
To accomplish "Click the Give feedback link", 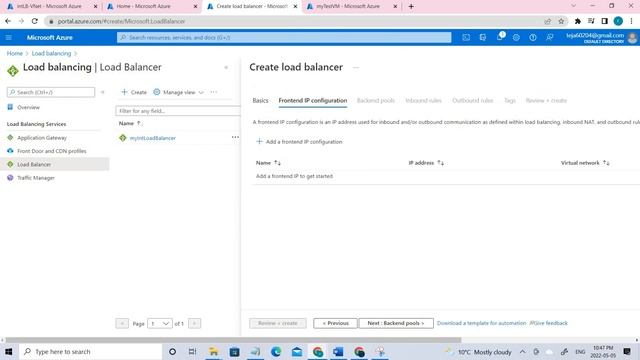I will coord(549,323).
